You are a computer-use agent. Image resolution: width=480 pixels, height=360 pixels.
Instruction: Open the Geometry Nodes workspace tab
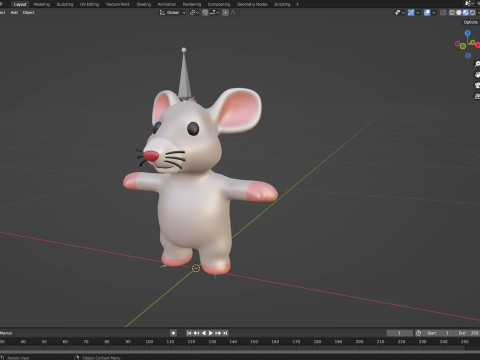tap(252, 4)
